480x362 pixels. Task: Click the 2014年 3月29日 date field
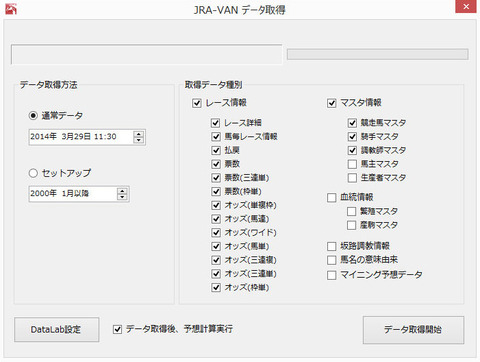81,137
